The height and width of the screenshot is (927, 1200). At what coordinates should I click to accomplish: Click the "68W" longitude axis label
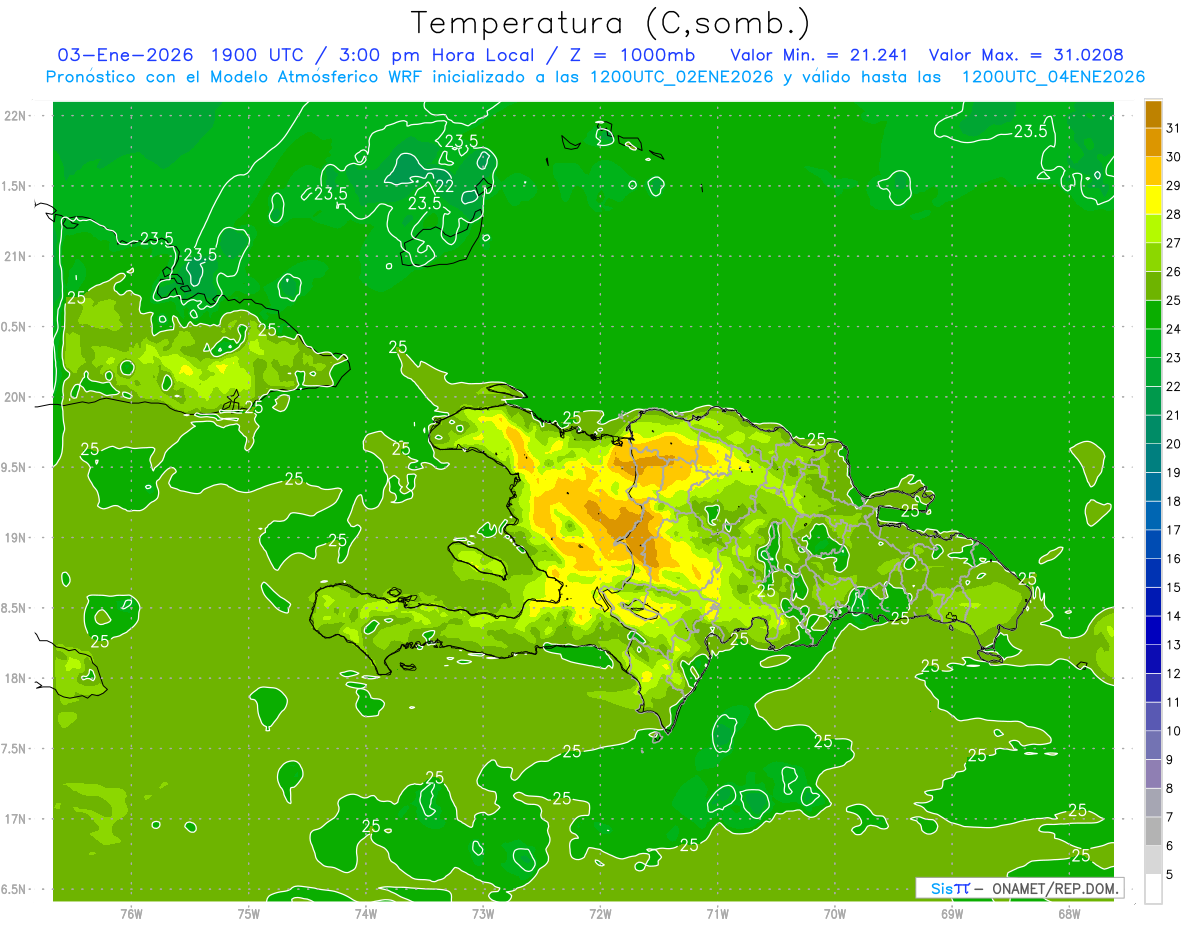pyautogui.click(x=1069, y=913)
